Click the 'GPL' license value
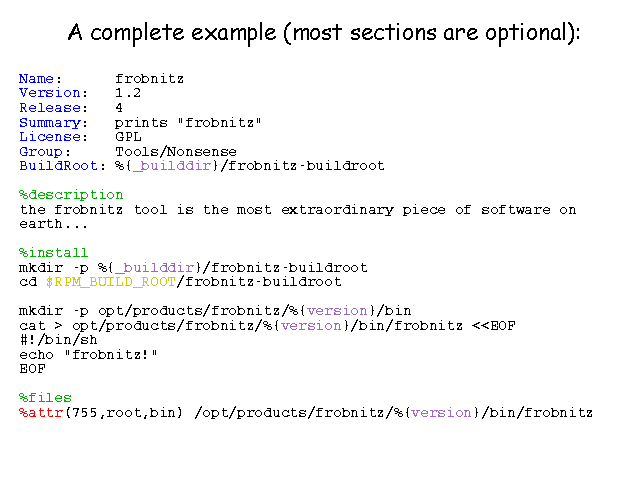640x480 pixels. (x=128, y=137)
